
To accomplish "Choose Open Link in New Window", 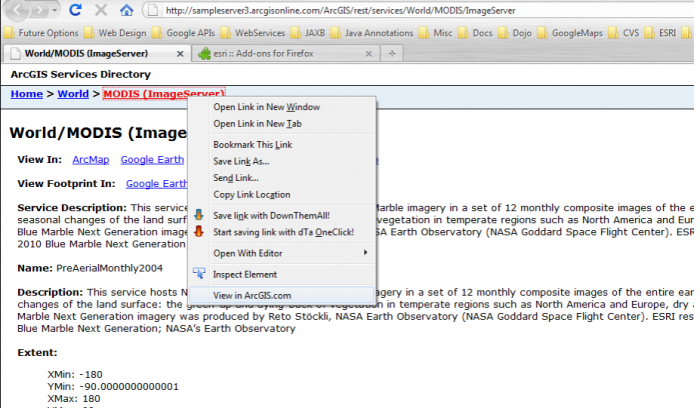I will tap(282, 107).
